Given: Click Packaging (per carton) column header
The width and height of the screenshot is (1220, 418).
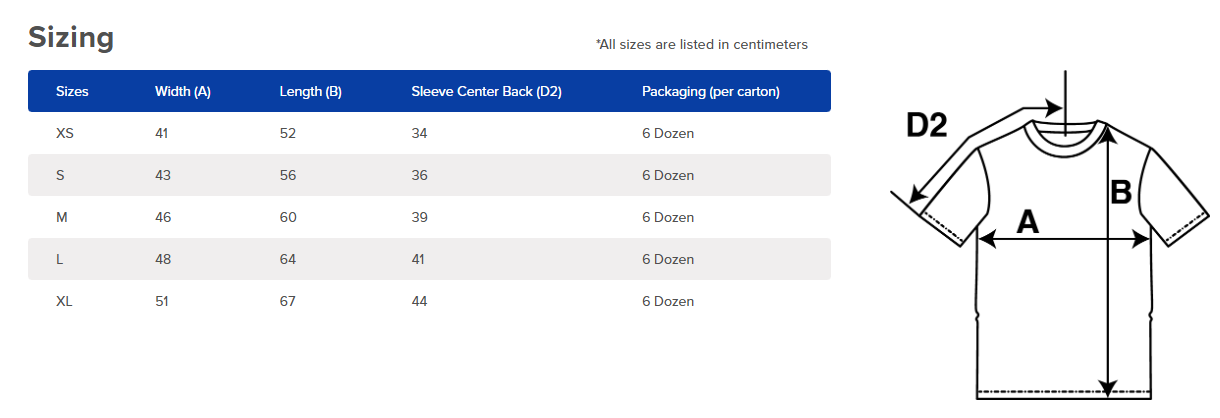Looking at the screenshot, I should [710, 91].
